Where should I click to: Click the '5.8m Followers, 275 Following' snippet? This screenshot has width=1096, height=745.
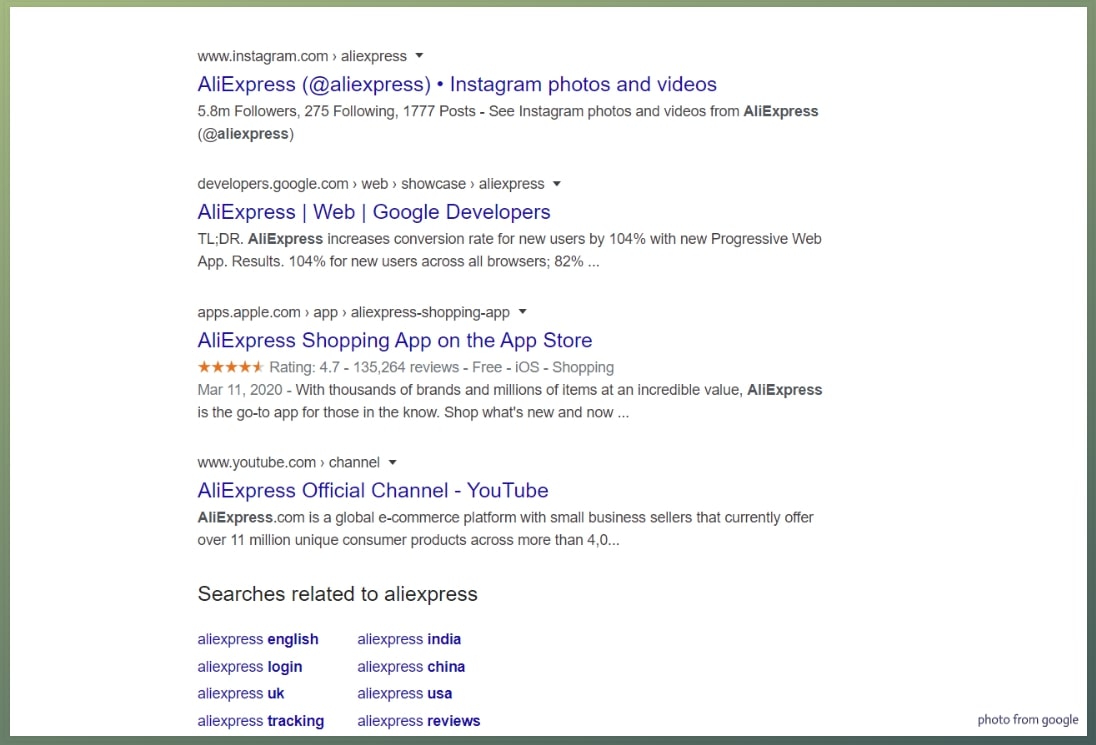[x=507, y=122]
